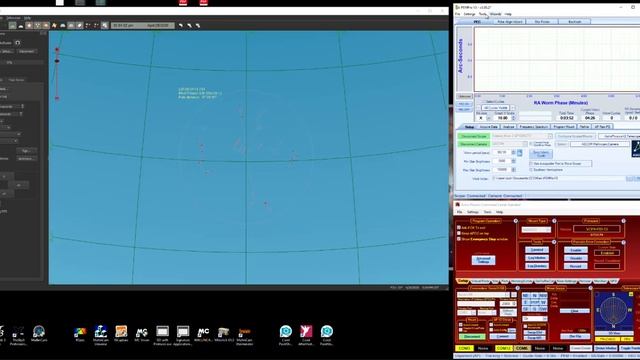Open the Program Mount tab
The height and width of the screenshot is (360, 640).
(x=564, y=127)
